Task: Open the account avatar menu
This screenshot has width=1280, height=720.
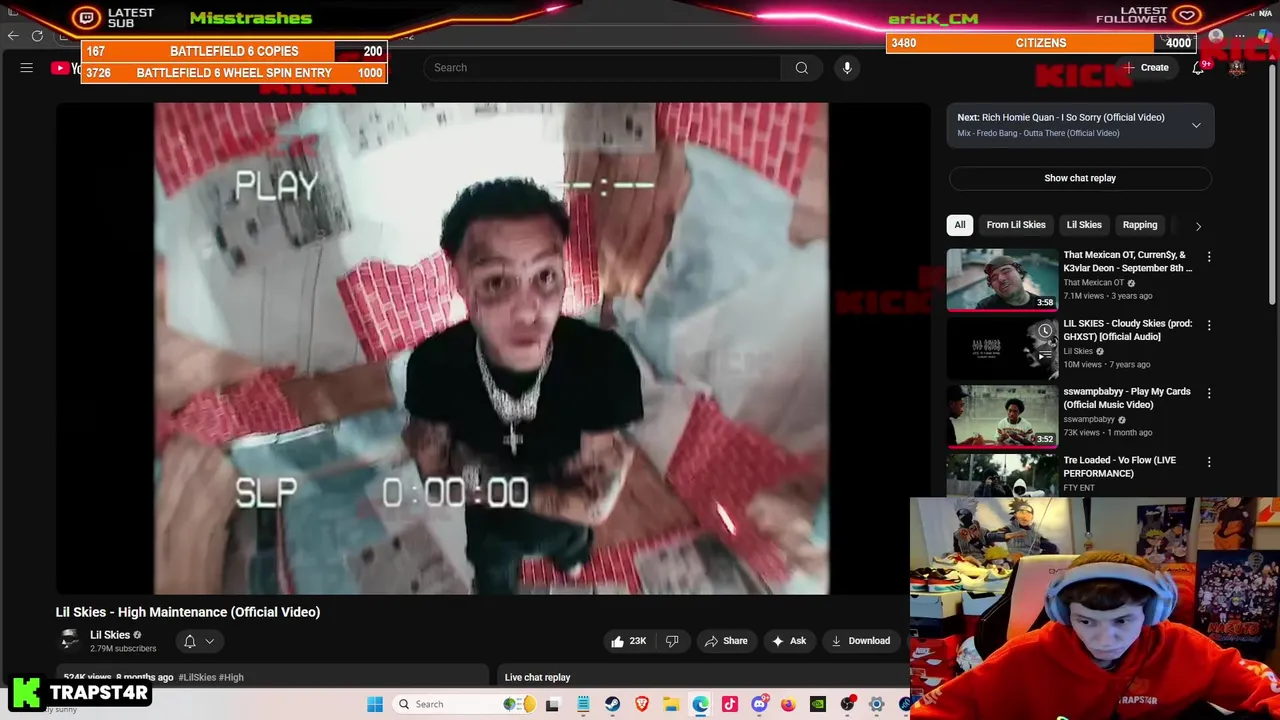Action: click(1237, 68)
